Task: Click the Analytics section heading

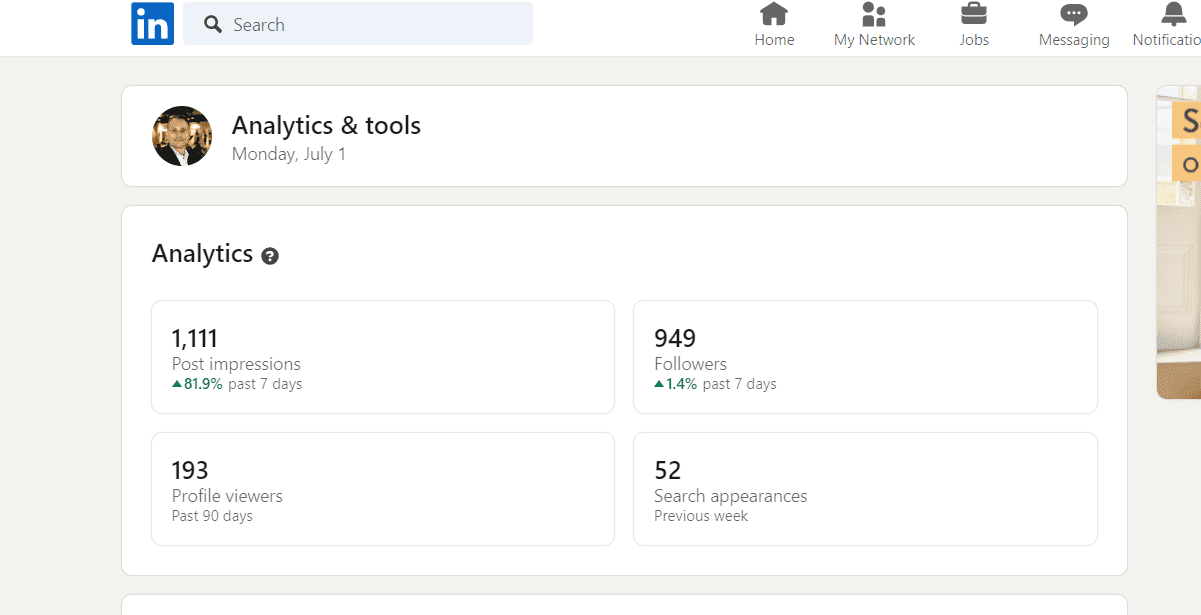Action: (x=202, y=254)
